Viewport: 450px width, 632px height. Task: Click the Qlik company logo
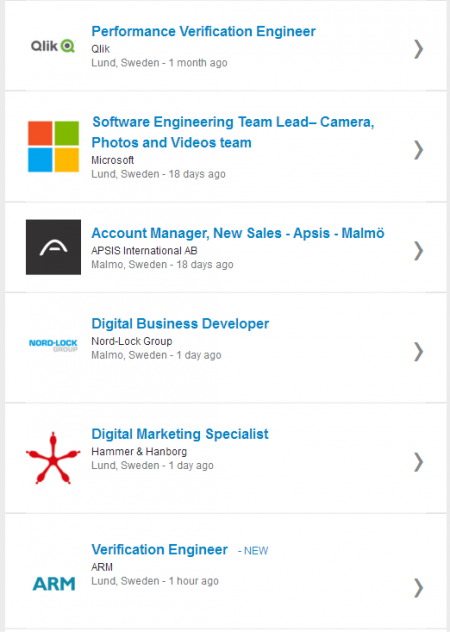[53, 46]
